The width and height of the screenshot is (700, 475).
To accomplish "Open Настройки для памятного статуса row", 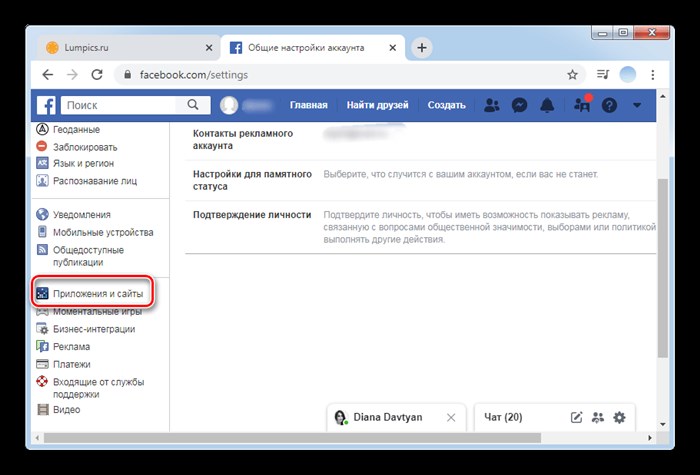I will pyautogui.click(x=421, y=180).
